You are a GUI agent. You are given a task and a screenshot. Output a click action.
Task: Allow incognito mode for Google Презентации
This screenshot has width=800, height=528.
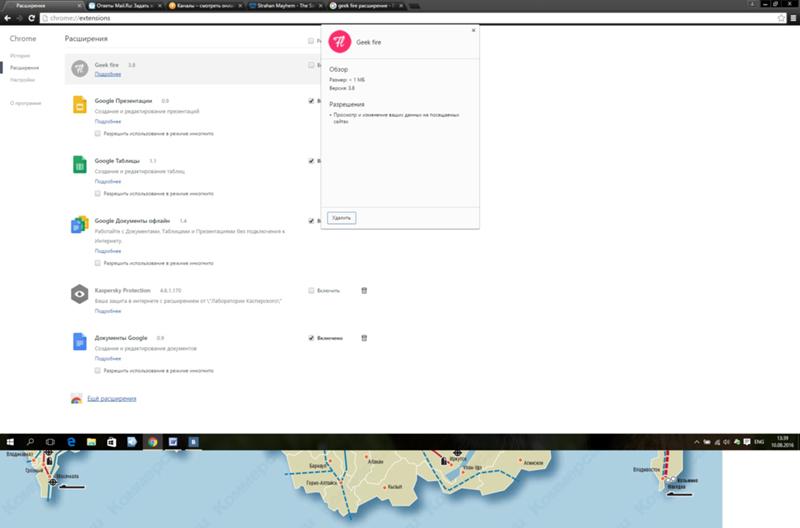[x=97, y=133]
